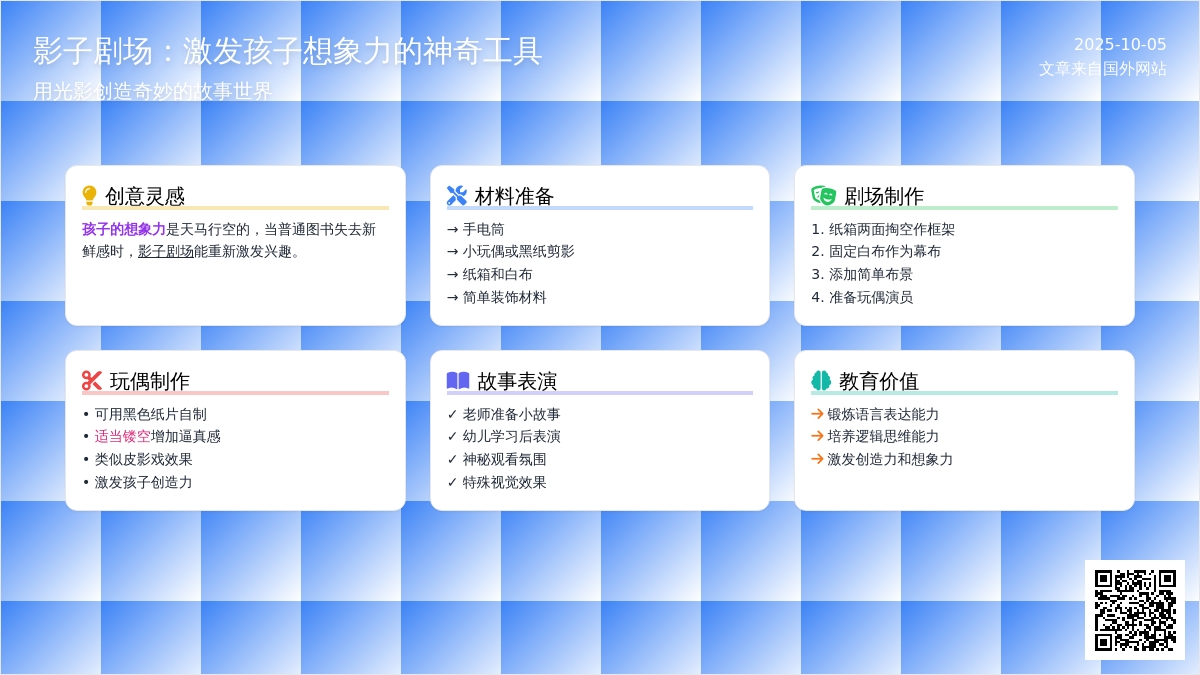Click the subtitle 用光影创造奇妙的故事世界
The width and height of the screenshot is (1200, 675).
click(x=153, y=91)
